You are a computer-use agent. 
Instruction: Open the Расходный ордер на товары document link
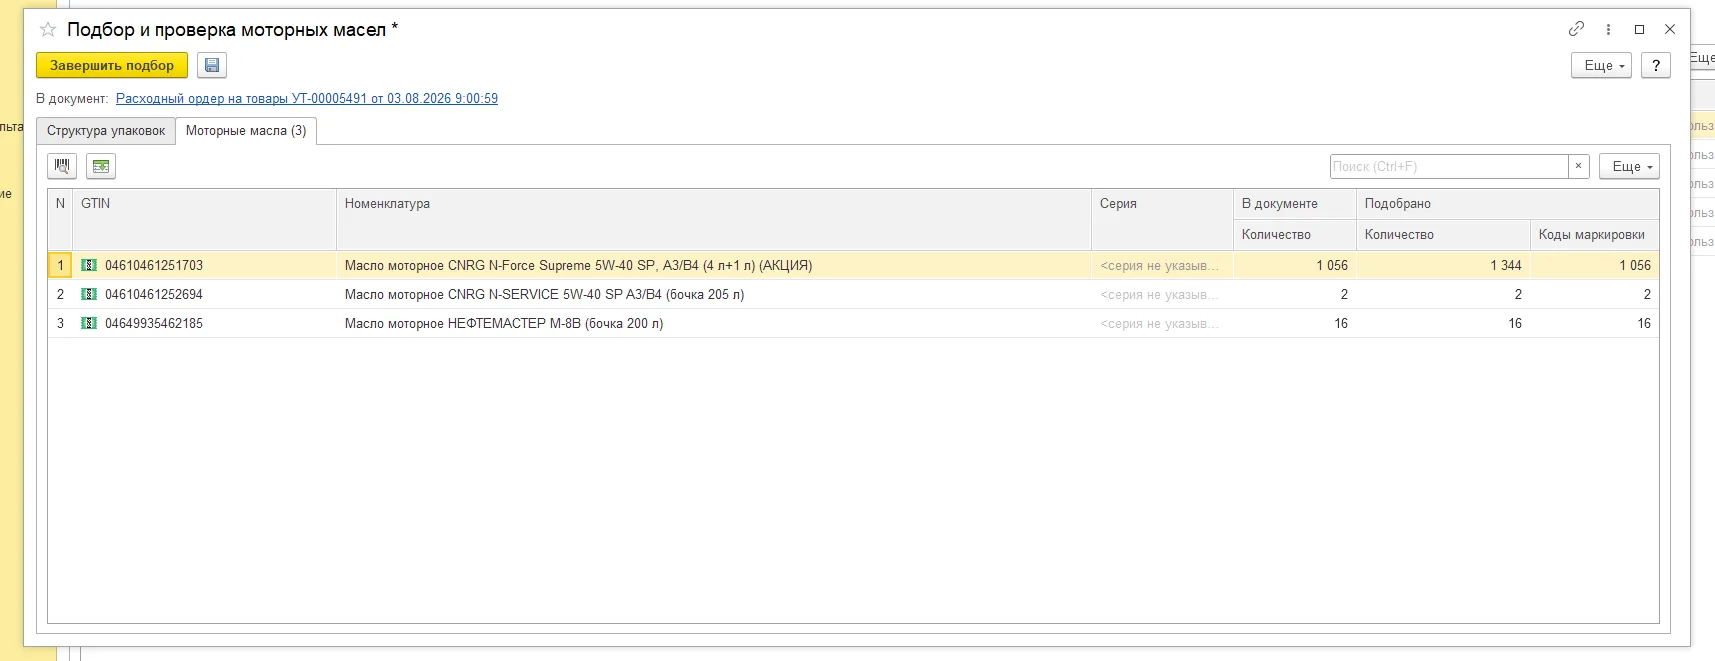coord(307,98)
